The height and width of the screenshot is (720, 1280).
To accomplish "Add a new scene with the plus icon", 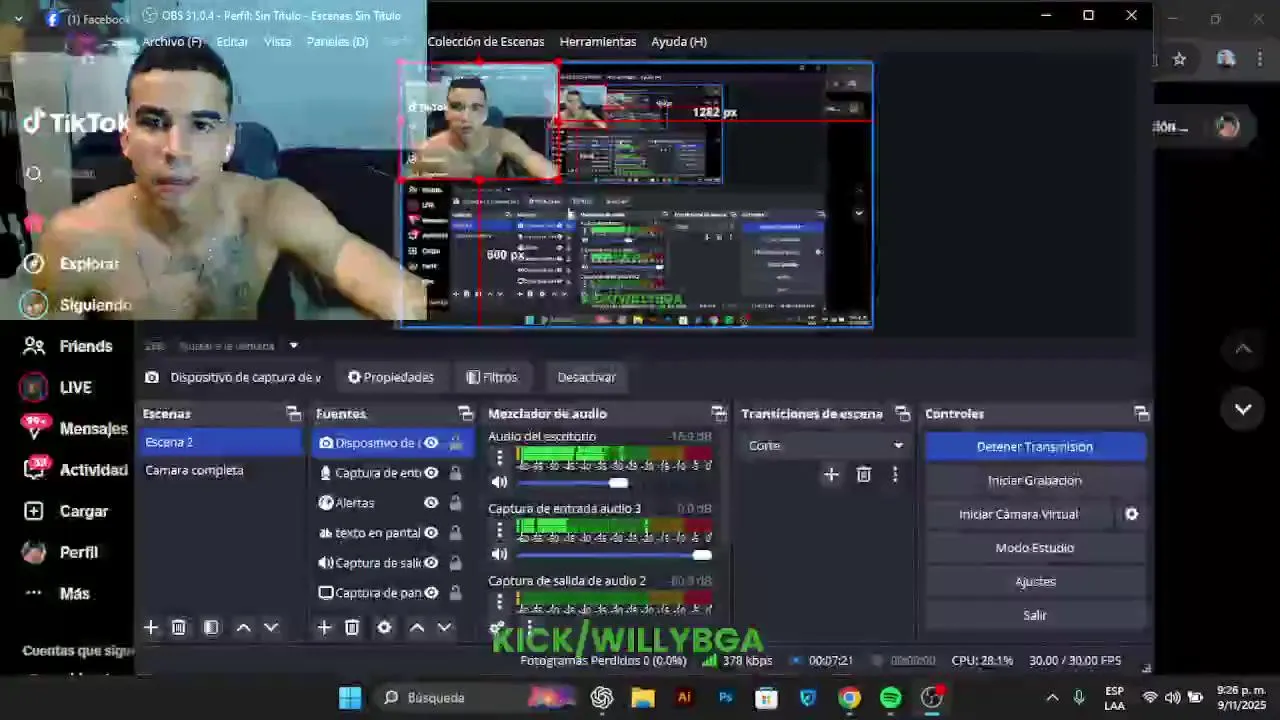I will (151, 627).
